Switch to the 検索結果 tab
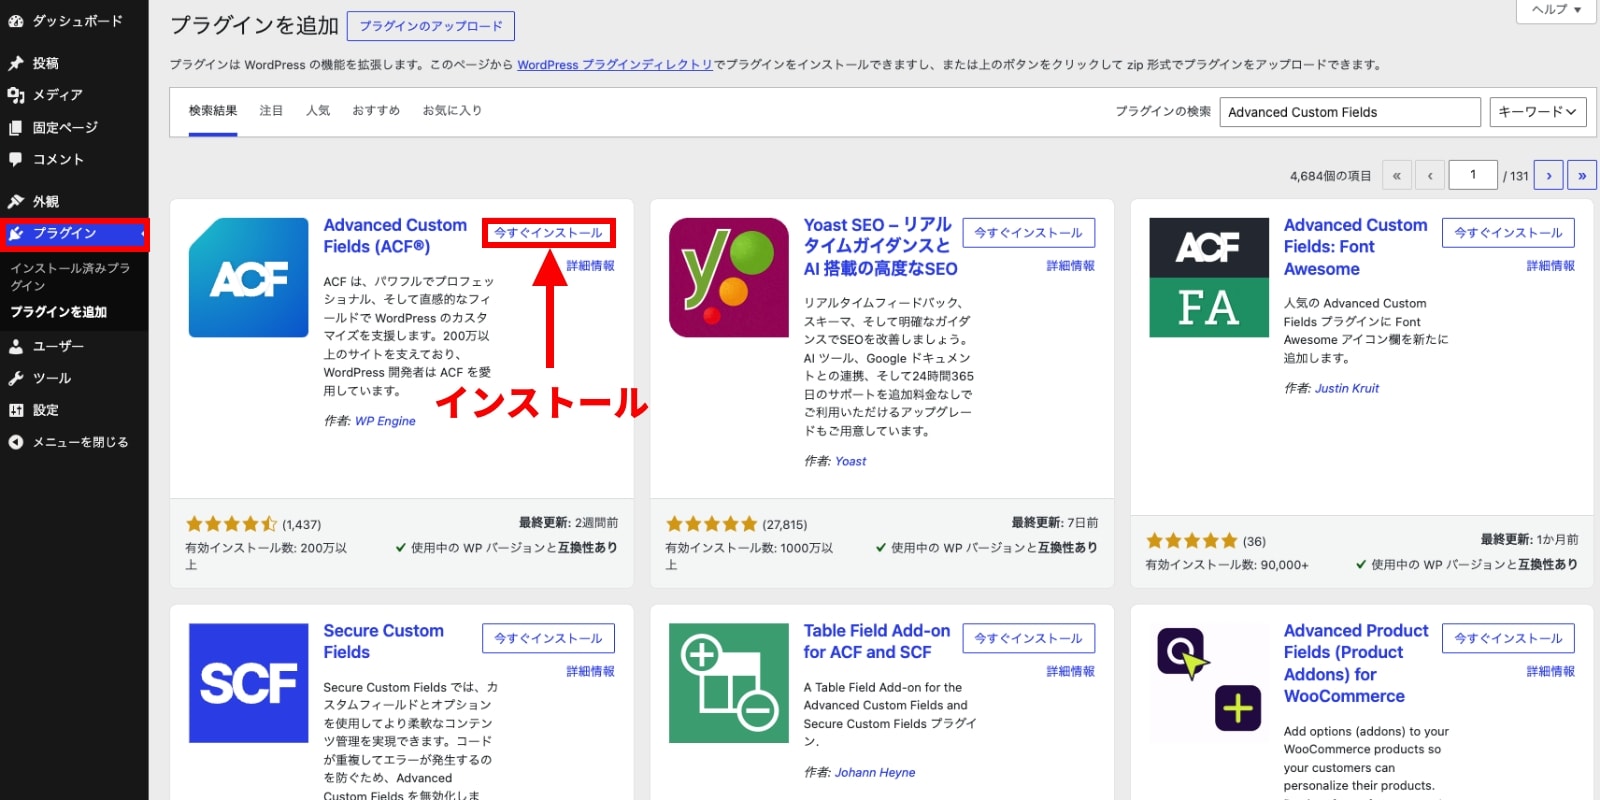The width and height of the screenshot is (1600, 800). 213,111
